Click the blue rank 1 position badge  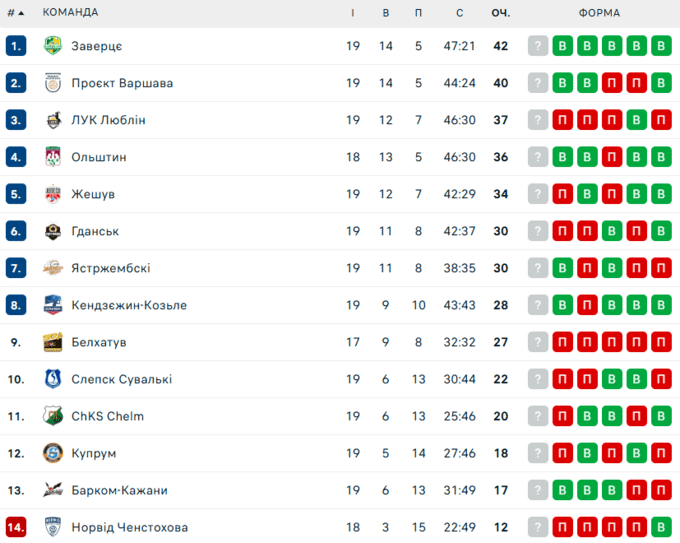coord(15,46)
